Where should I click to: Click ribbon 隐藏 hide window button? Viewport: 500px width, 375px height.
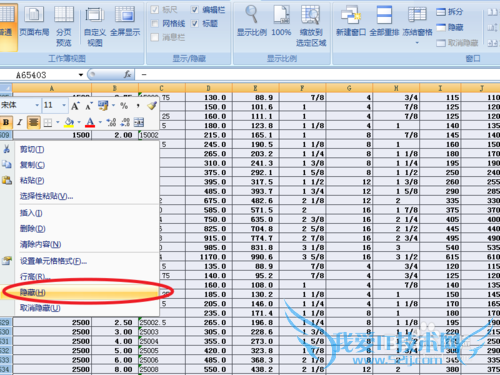point(450,27)
